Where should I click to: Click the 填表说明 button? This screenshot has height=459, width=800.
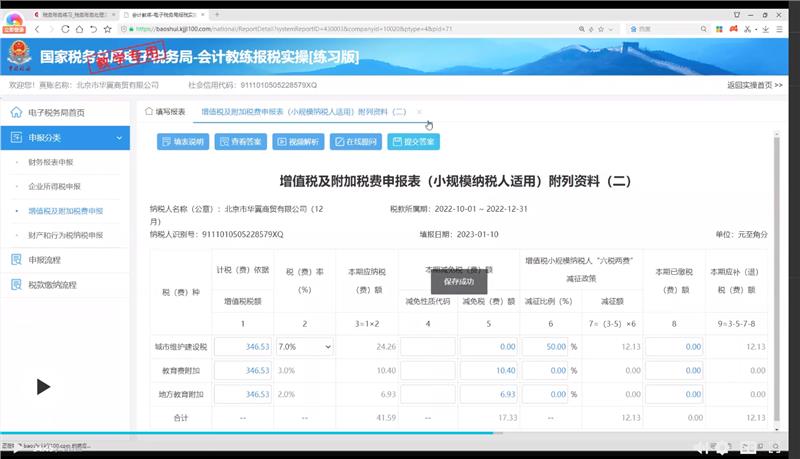click(x=181, y=142)
